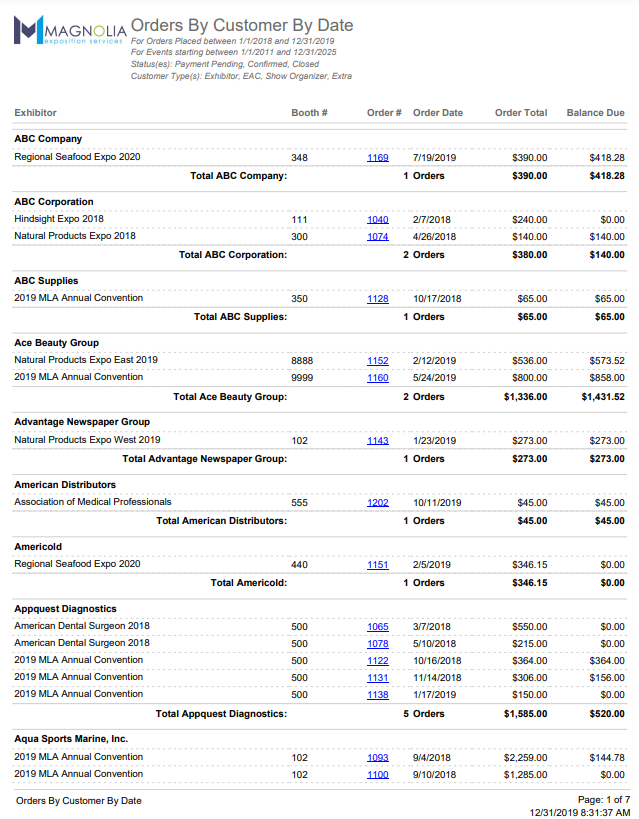The height and width of the screenshot is (819, 639).
Task: Click the Balance Due column header
Action: pos(595,113)
